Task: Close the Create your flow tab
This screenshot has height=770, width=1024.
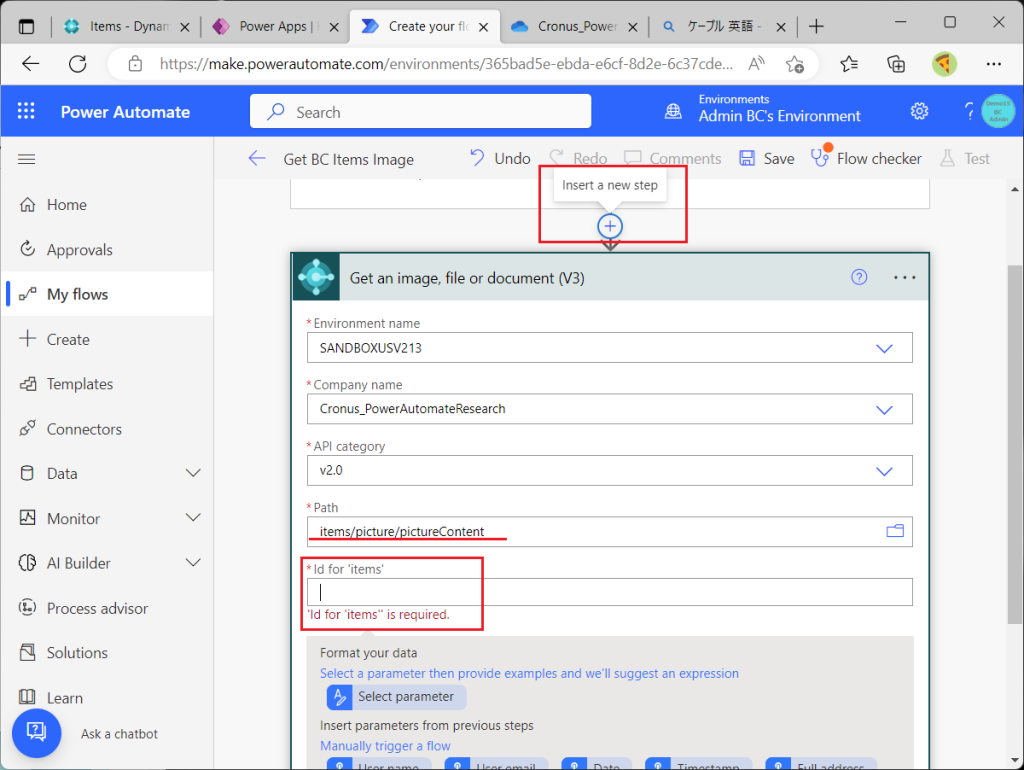Action: (x=483, y=27)
